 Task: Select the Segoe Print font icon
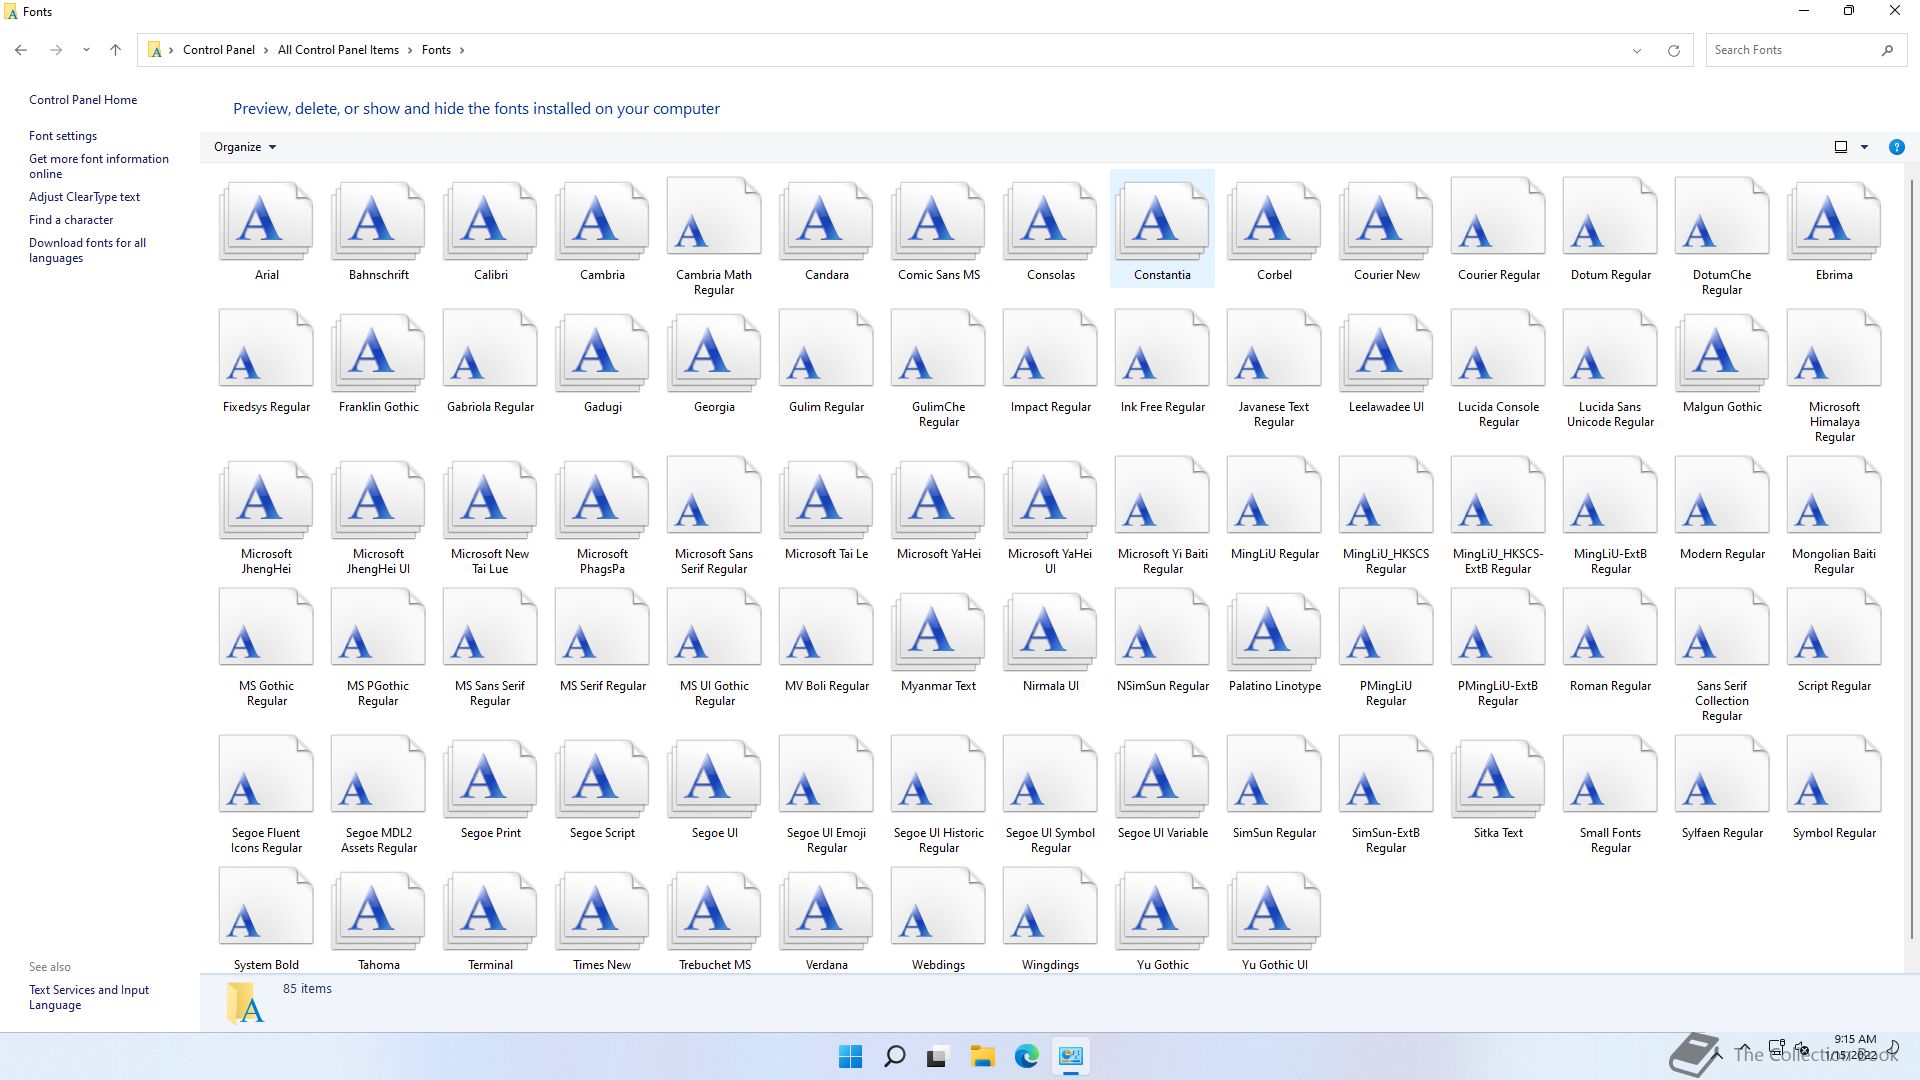tap(490, 777)
